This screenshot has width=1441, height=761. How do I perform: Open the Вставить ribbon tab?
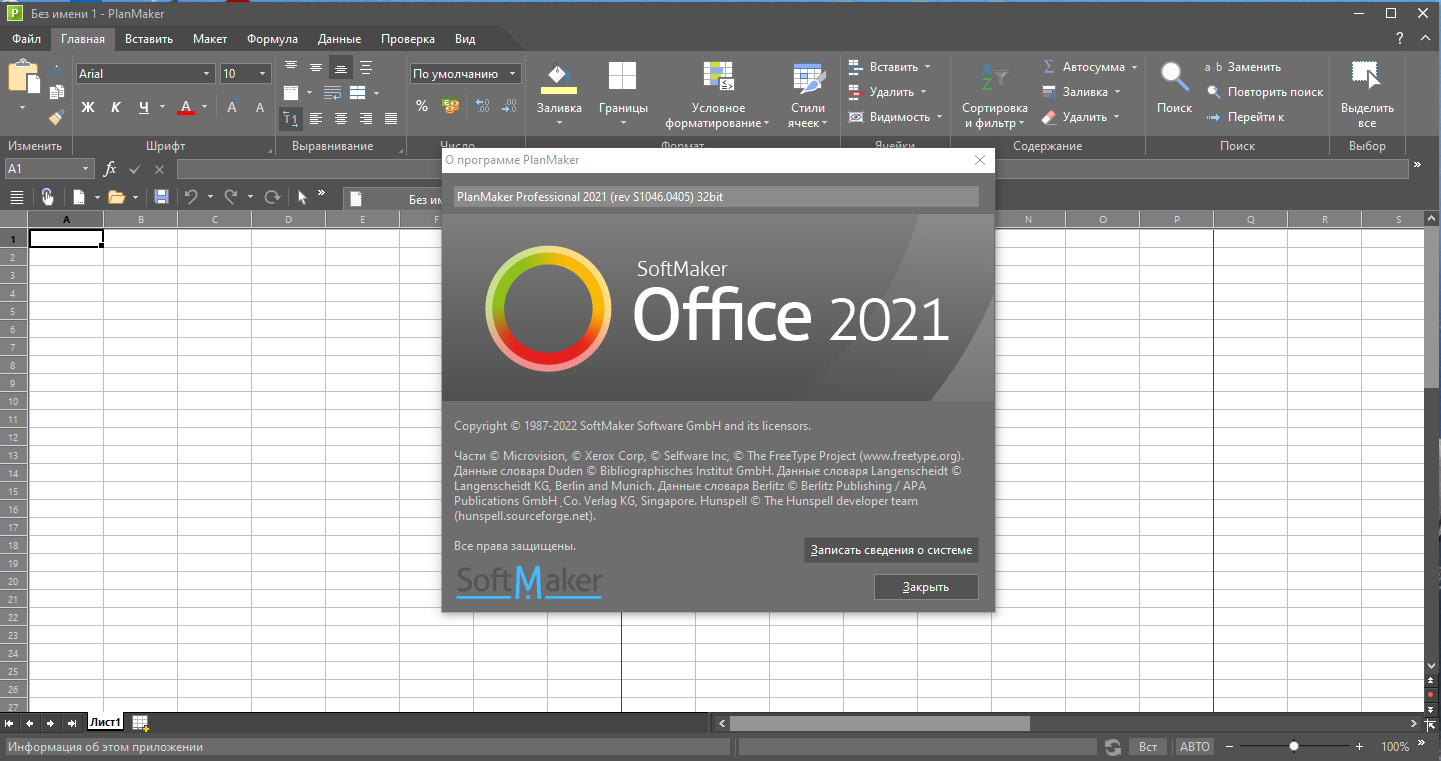click(149, 39)
